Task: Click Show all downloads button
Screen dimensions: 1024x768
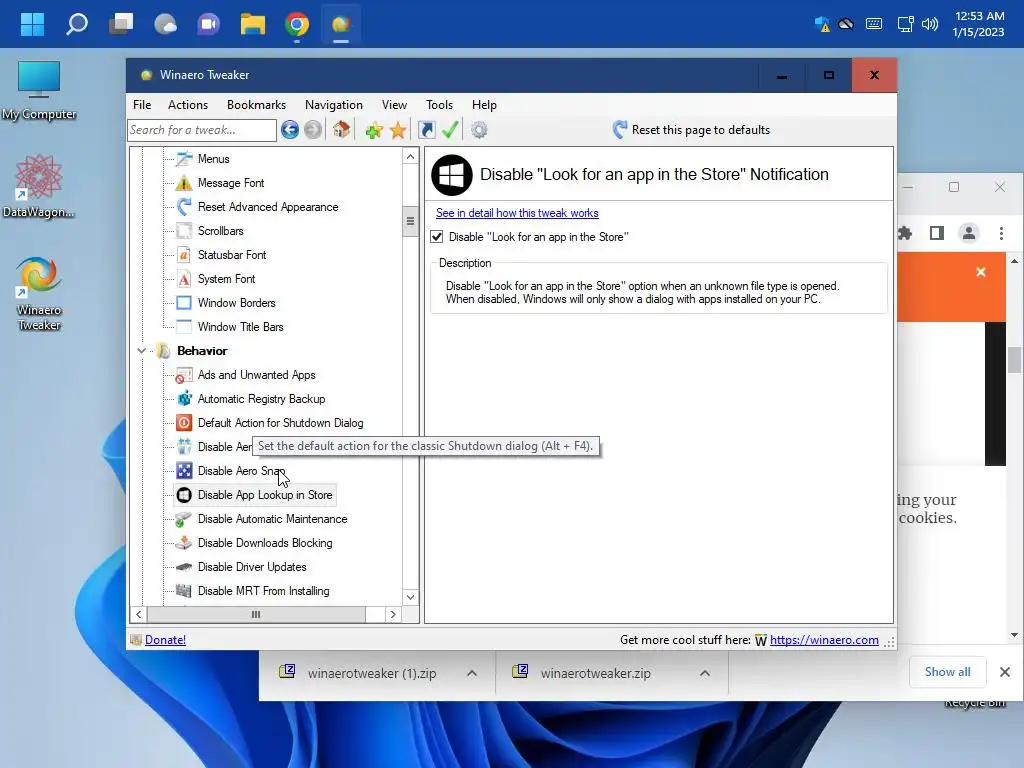Action: click(x=947, y=672)
